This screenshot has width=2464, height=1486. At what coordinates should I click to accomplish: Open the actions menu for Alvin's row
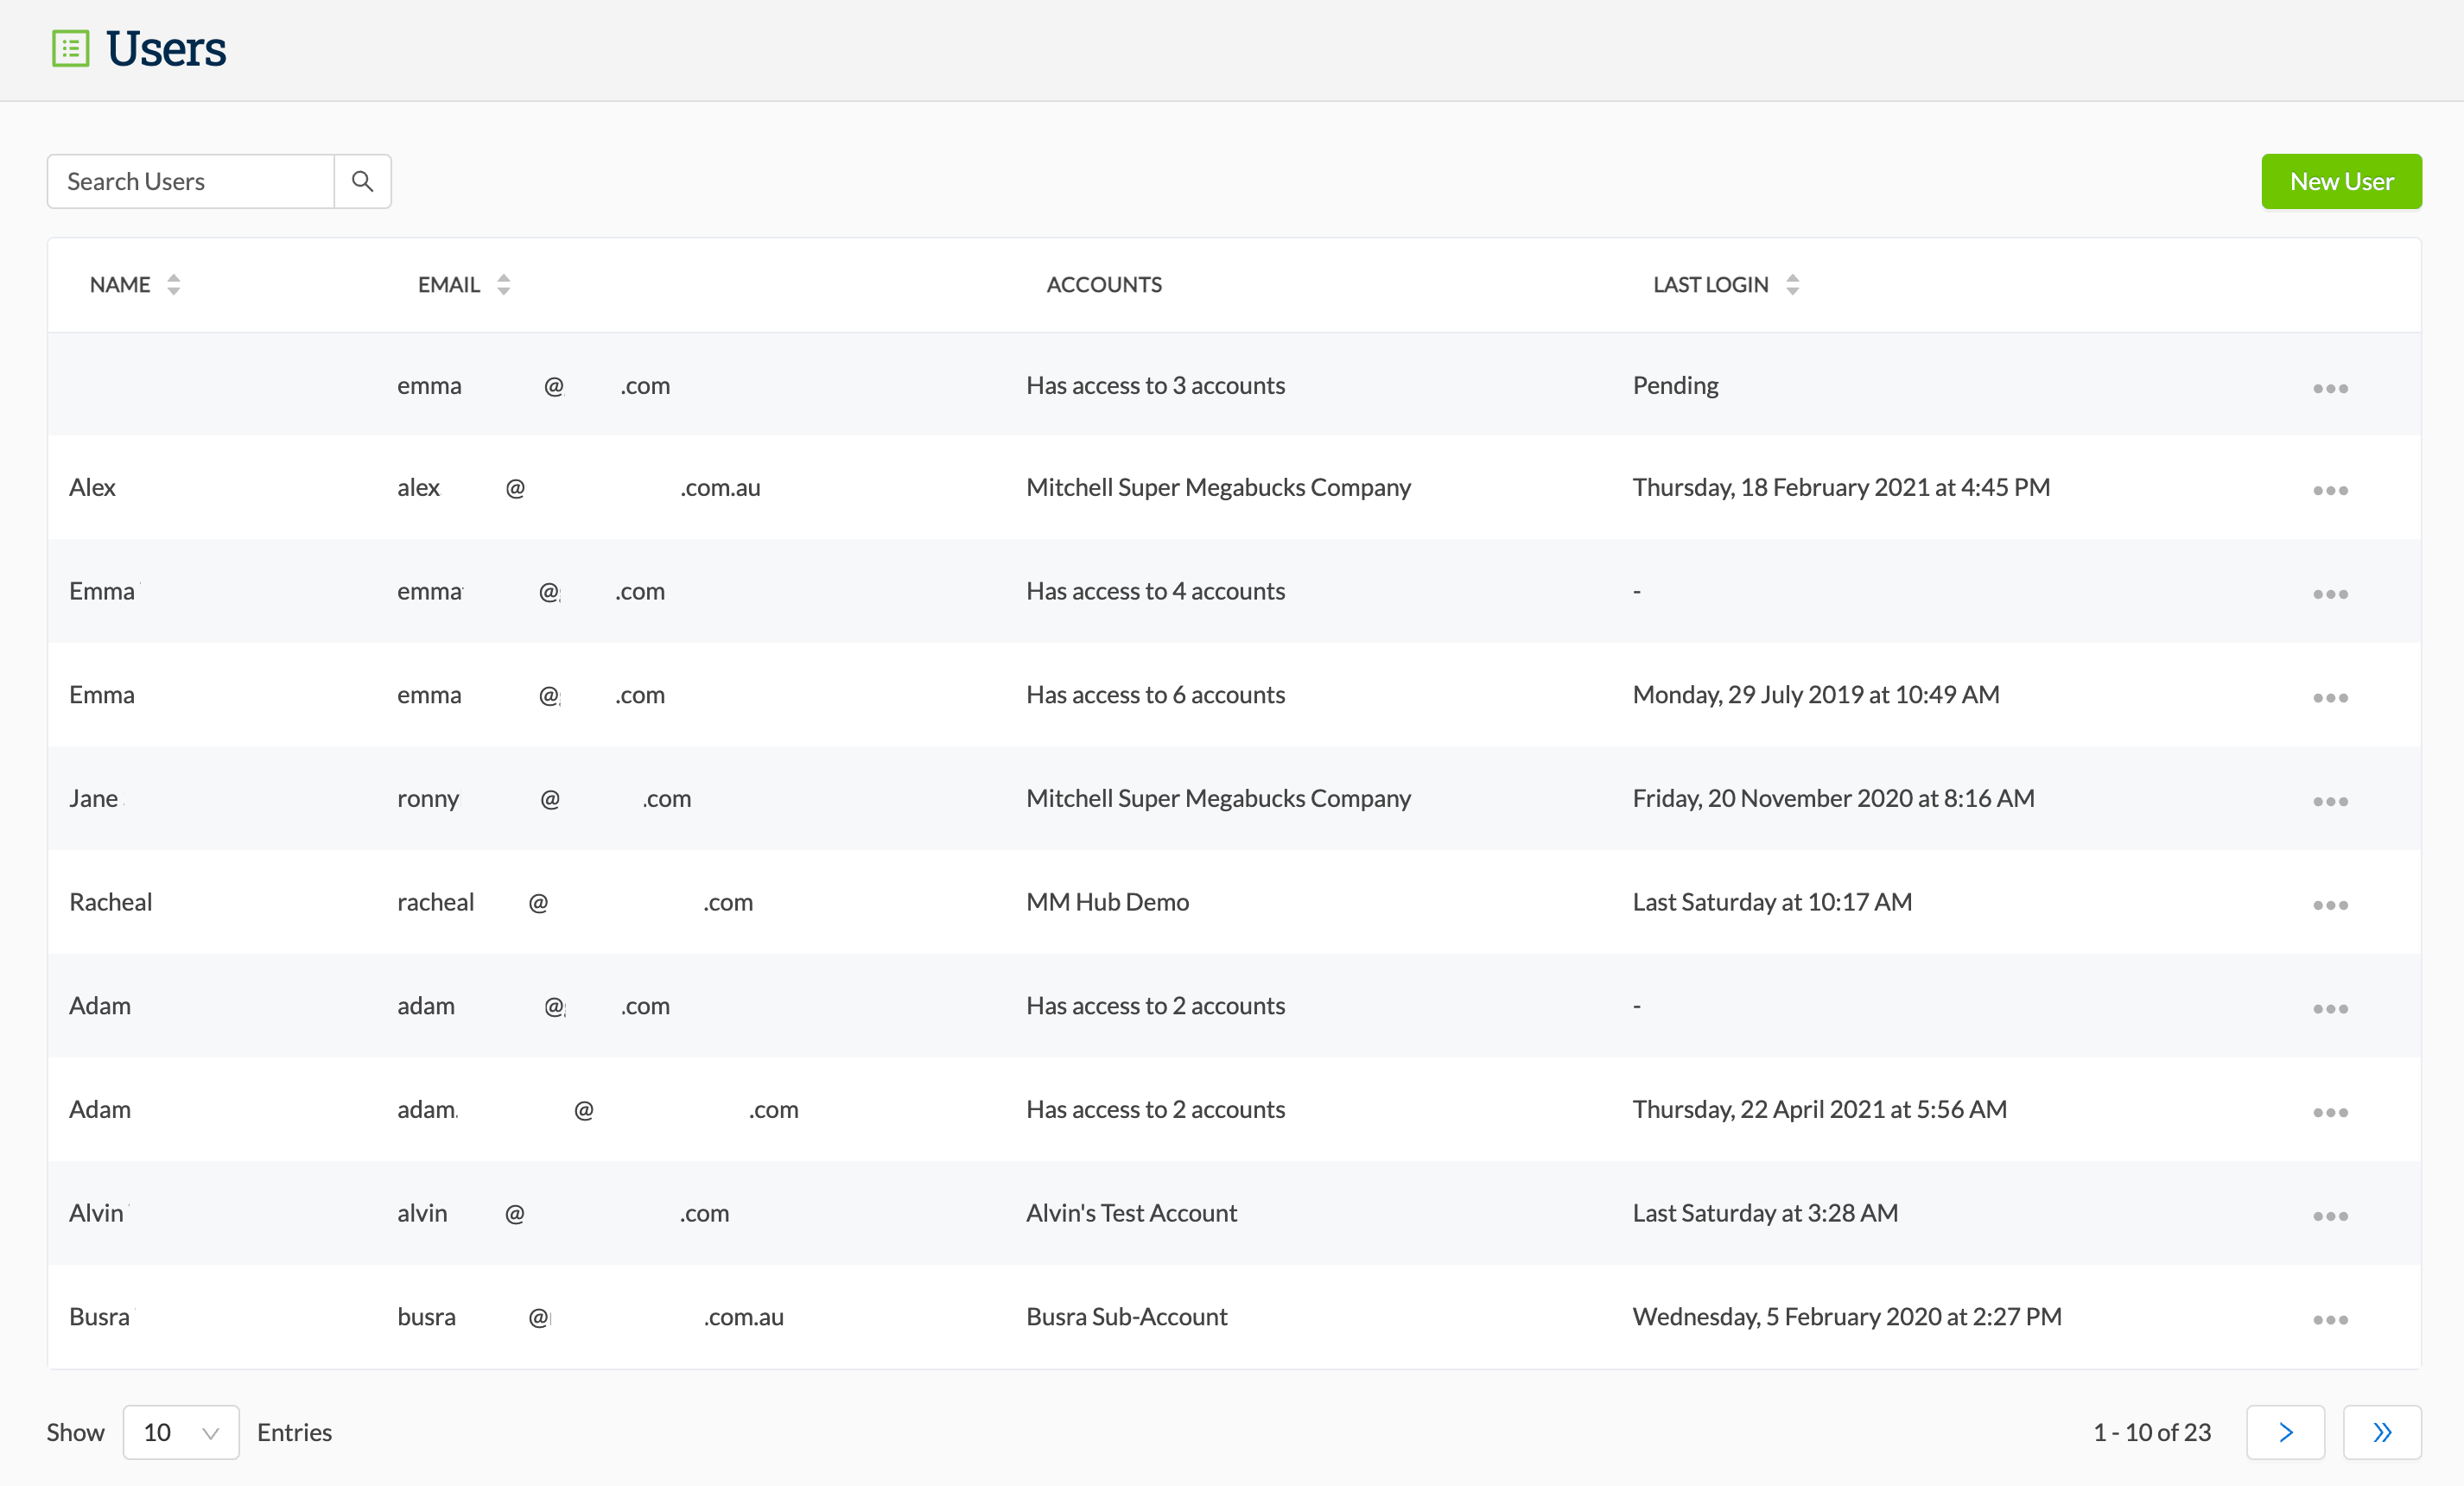pyautogui.click(x=2331, y=1215)
